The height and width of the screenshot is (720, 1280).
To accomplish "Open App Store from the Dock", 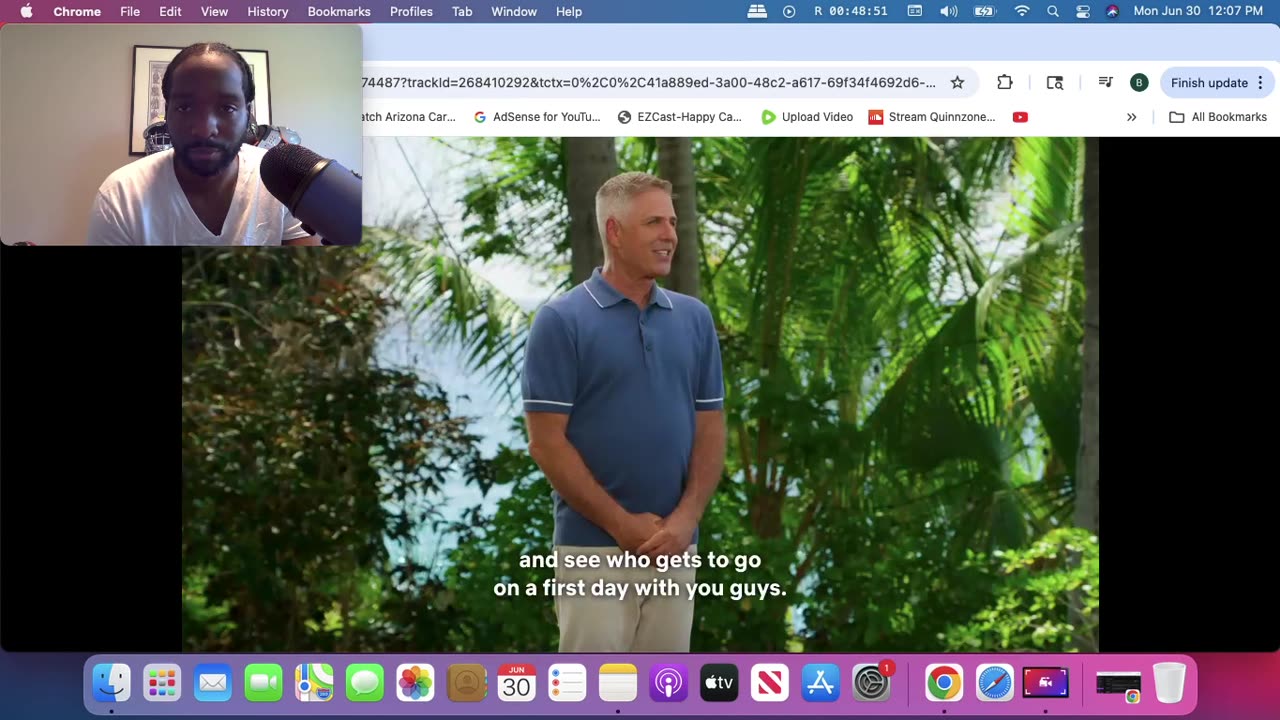I will pyautogui.click(x=821, y=683).
